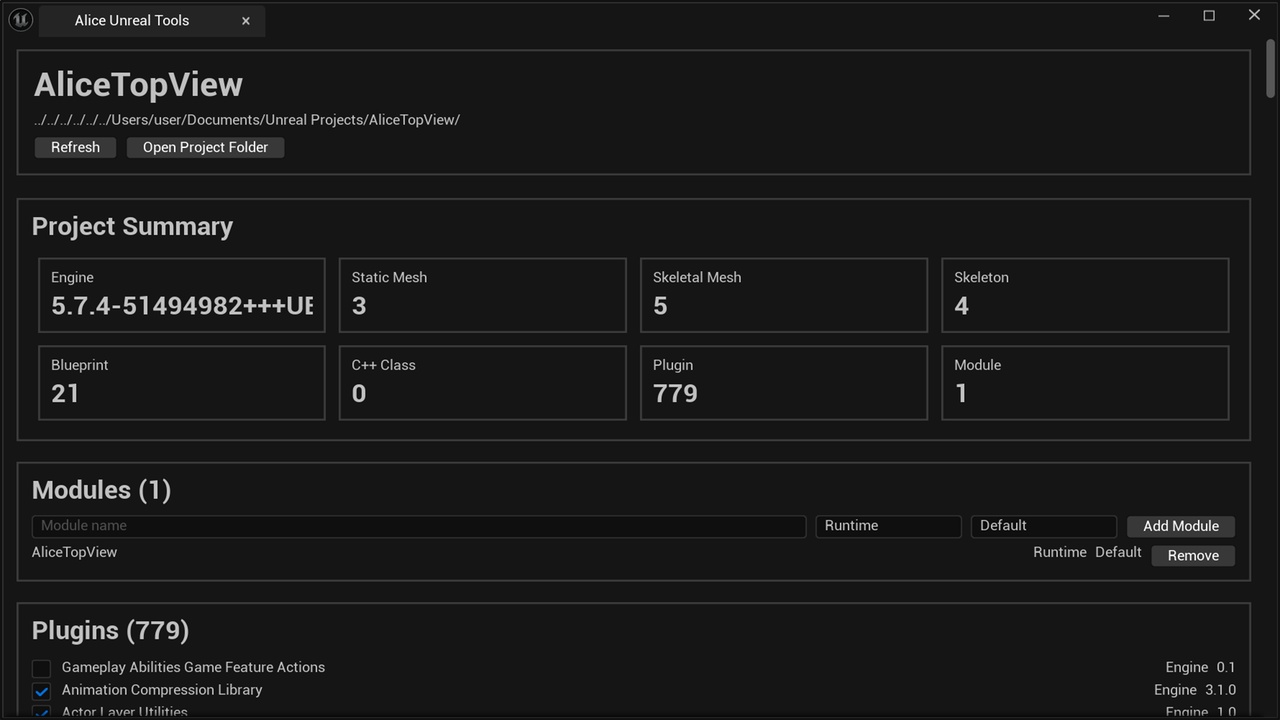
Task: Click the 'Engine 0.1' version text
Action: (x=1200, y=667)
